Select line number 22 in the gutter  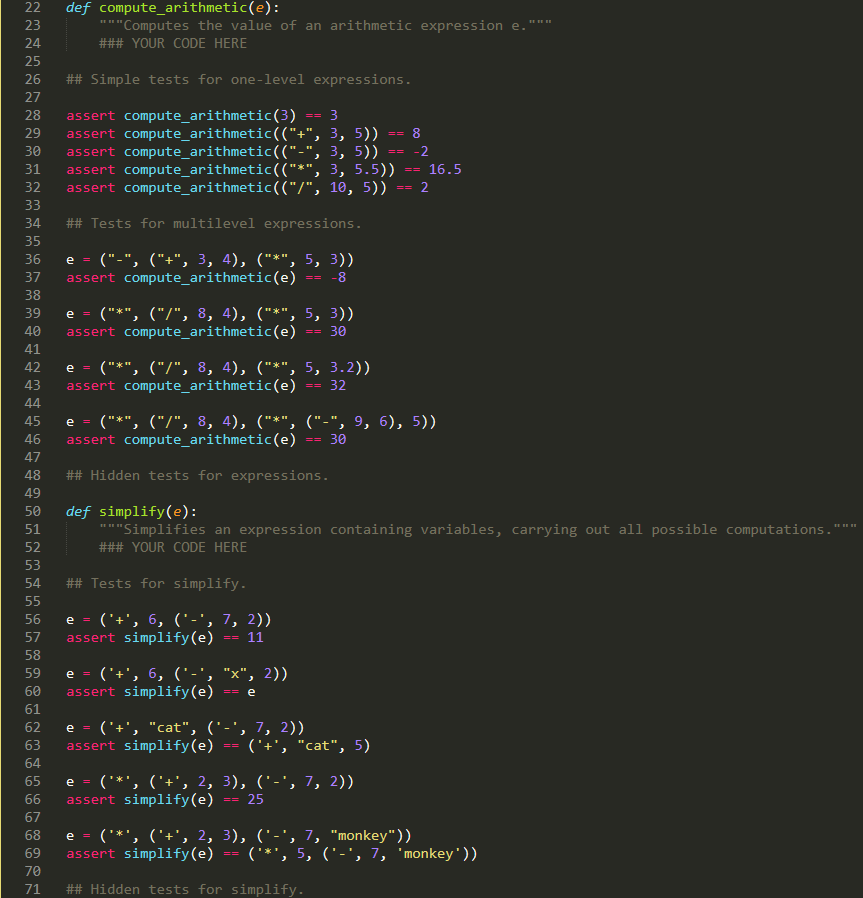coord(31,7)
